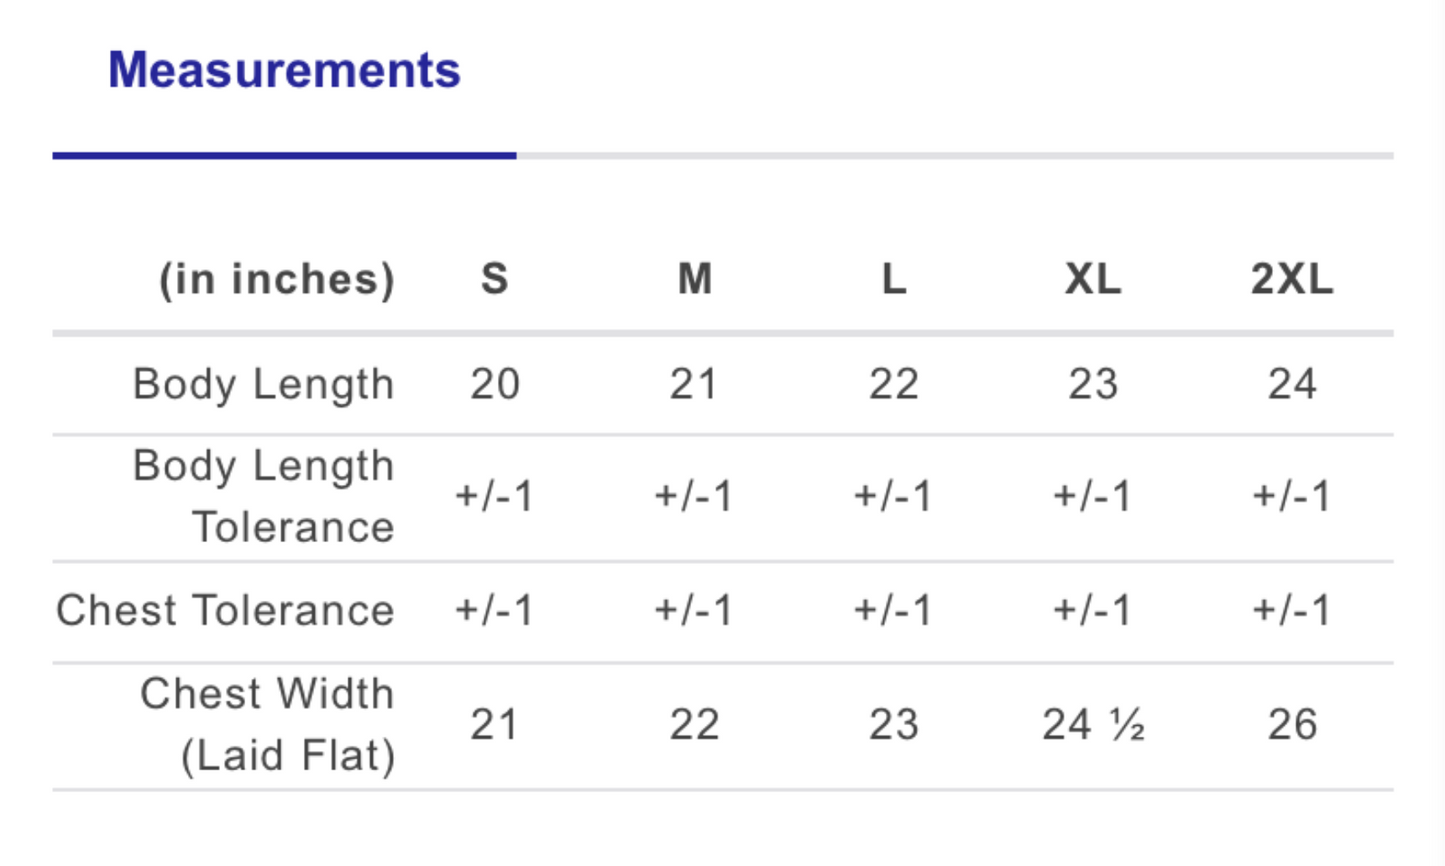Click Body Length Tolerance +/-1 under M

[694, 497]
